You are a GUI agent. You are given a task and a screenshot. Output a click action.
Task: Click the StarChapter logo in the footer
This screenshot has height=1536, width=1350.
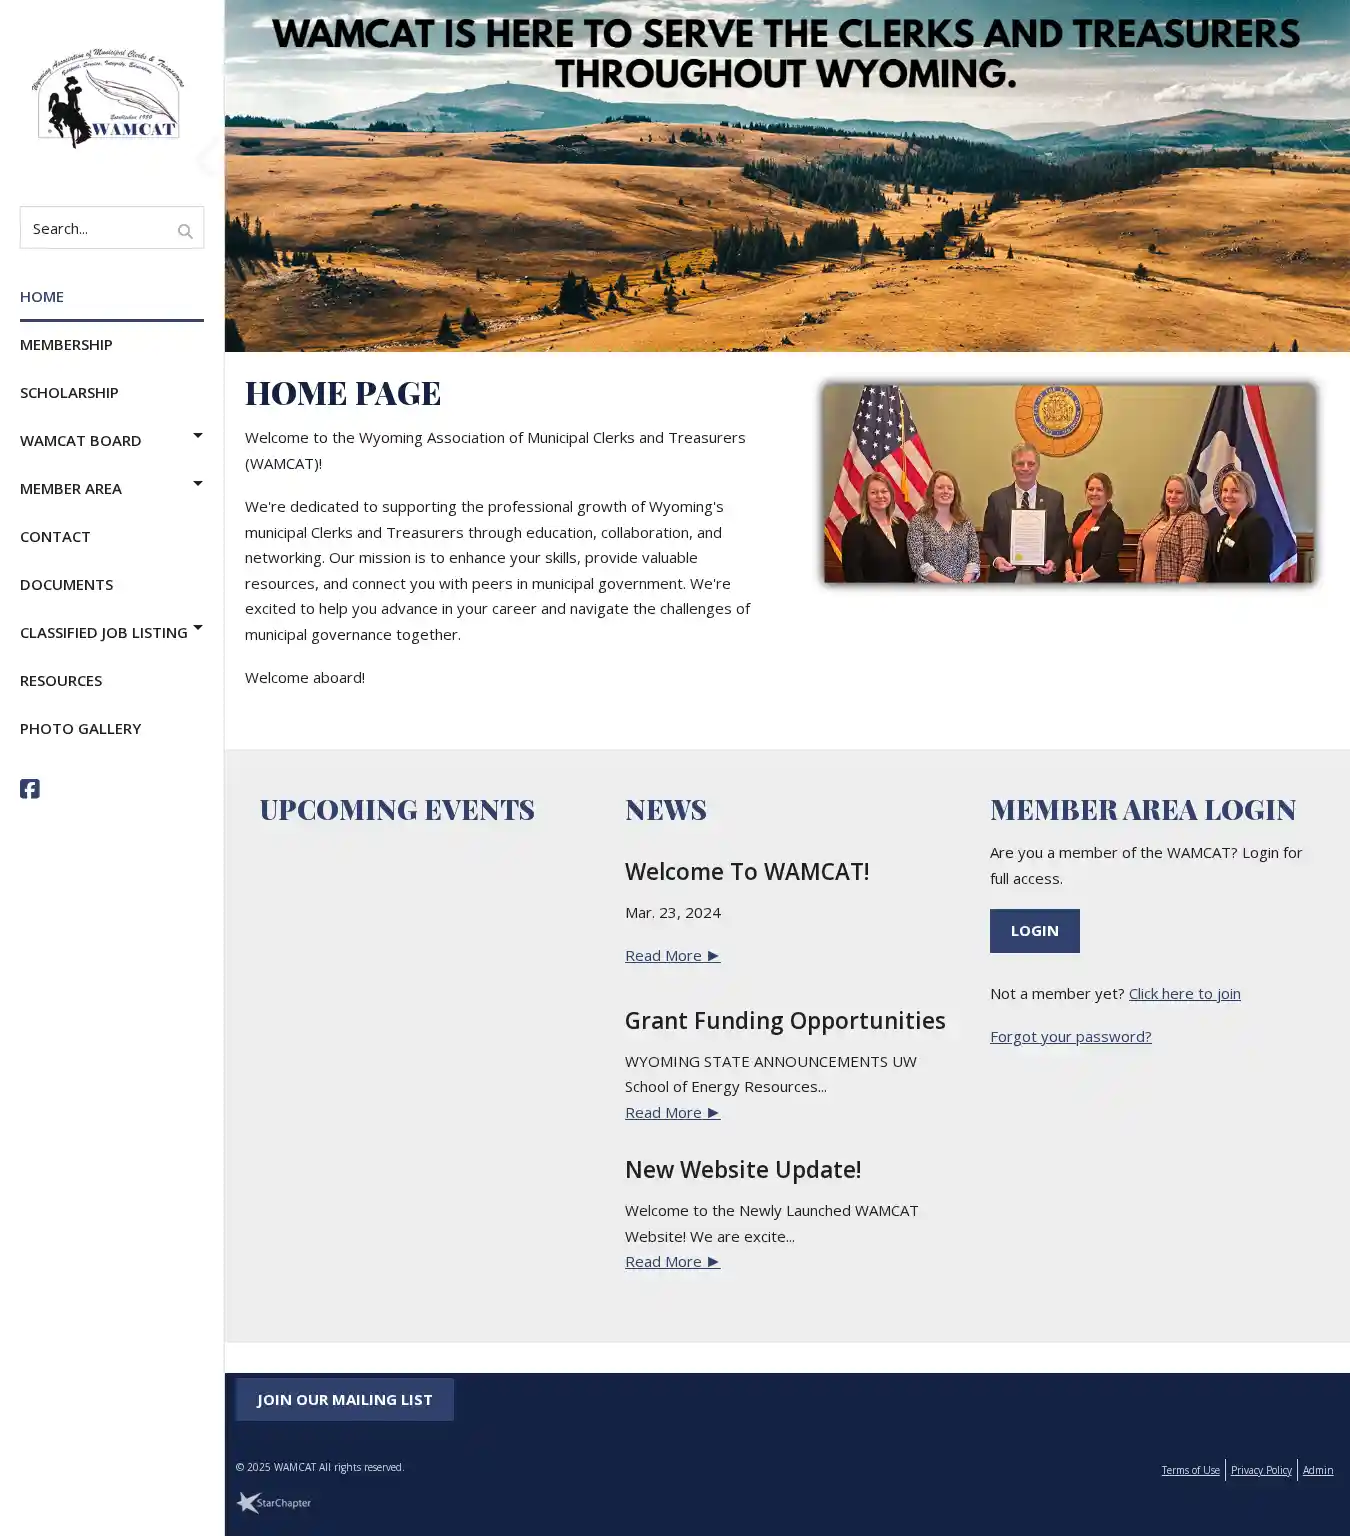coord(273,1502)
